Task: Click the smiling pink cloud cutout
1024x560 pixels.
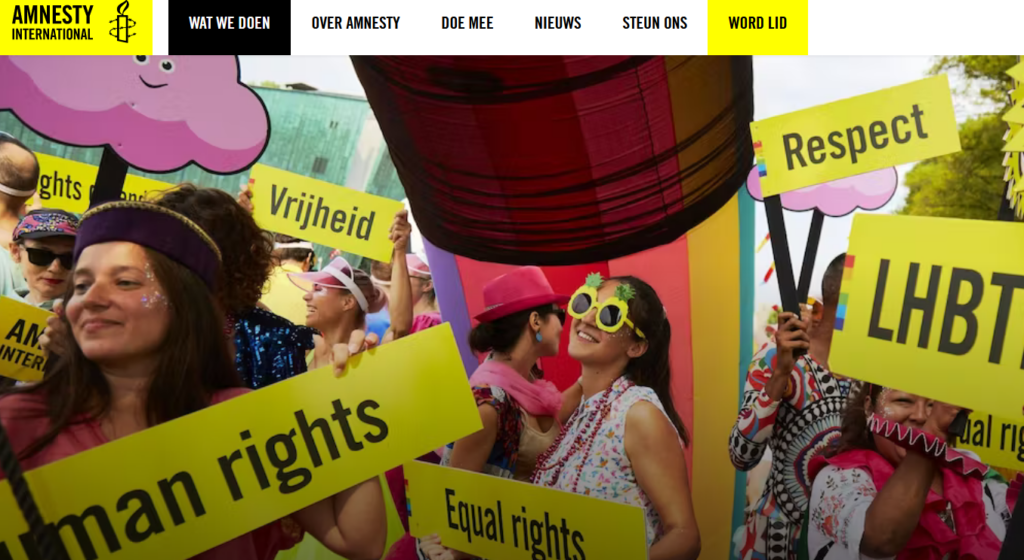Action: (136, 110)
